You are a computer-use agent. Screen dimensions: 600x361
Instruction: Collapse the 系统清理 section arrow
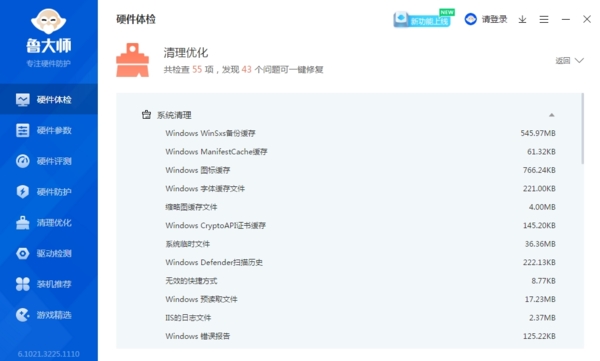[551, 115]
